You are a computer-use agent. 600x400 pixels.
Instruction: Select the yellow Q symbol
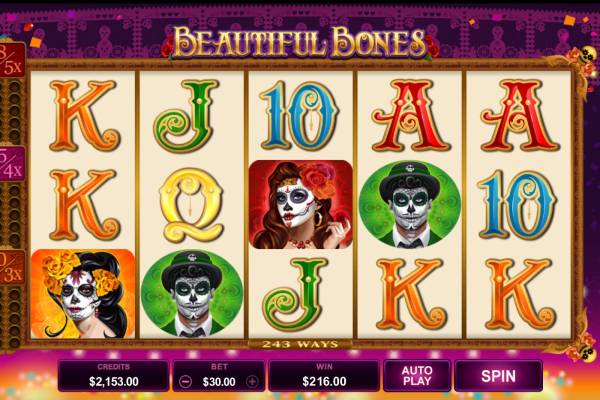[x=191, y=205]
